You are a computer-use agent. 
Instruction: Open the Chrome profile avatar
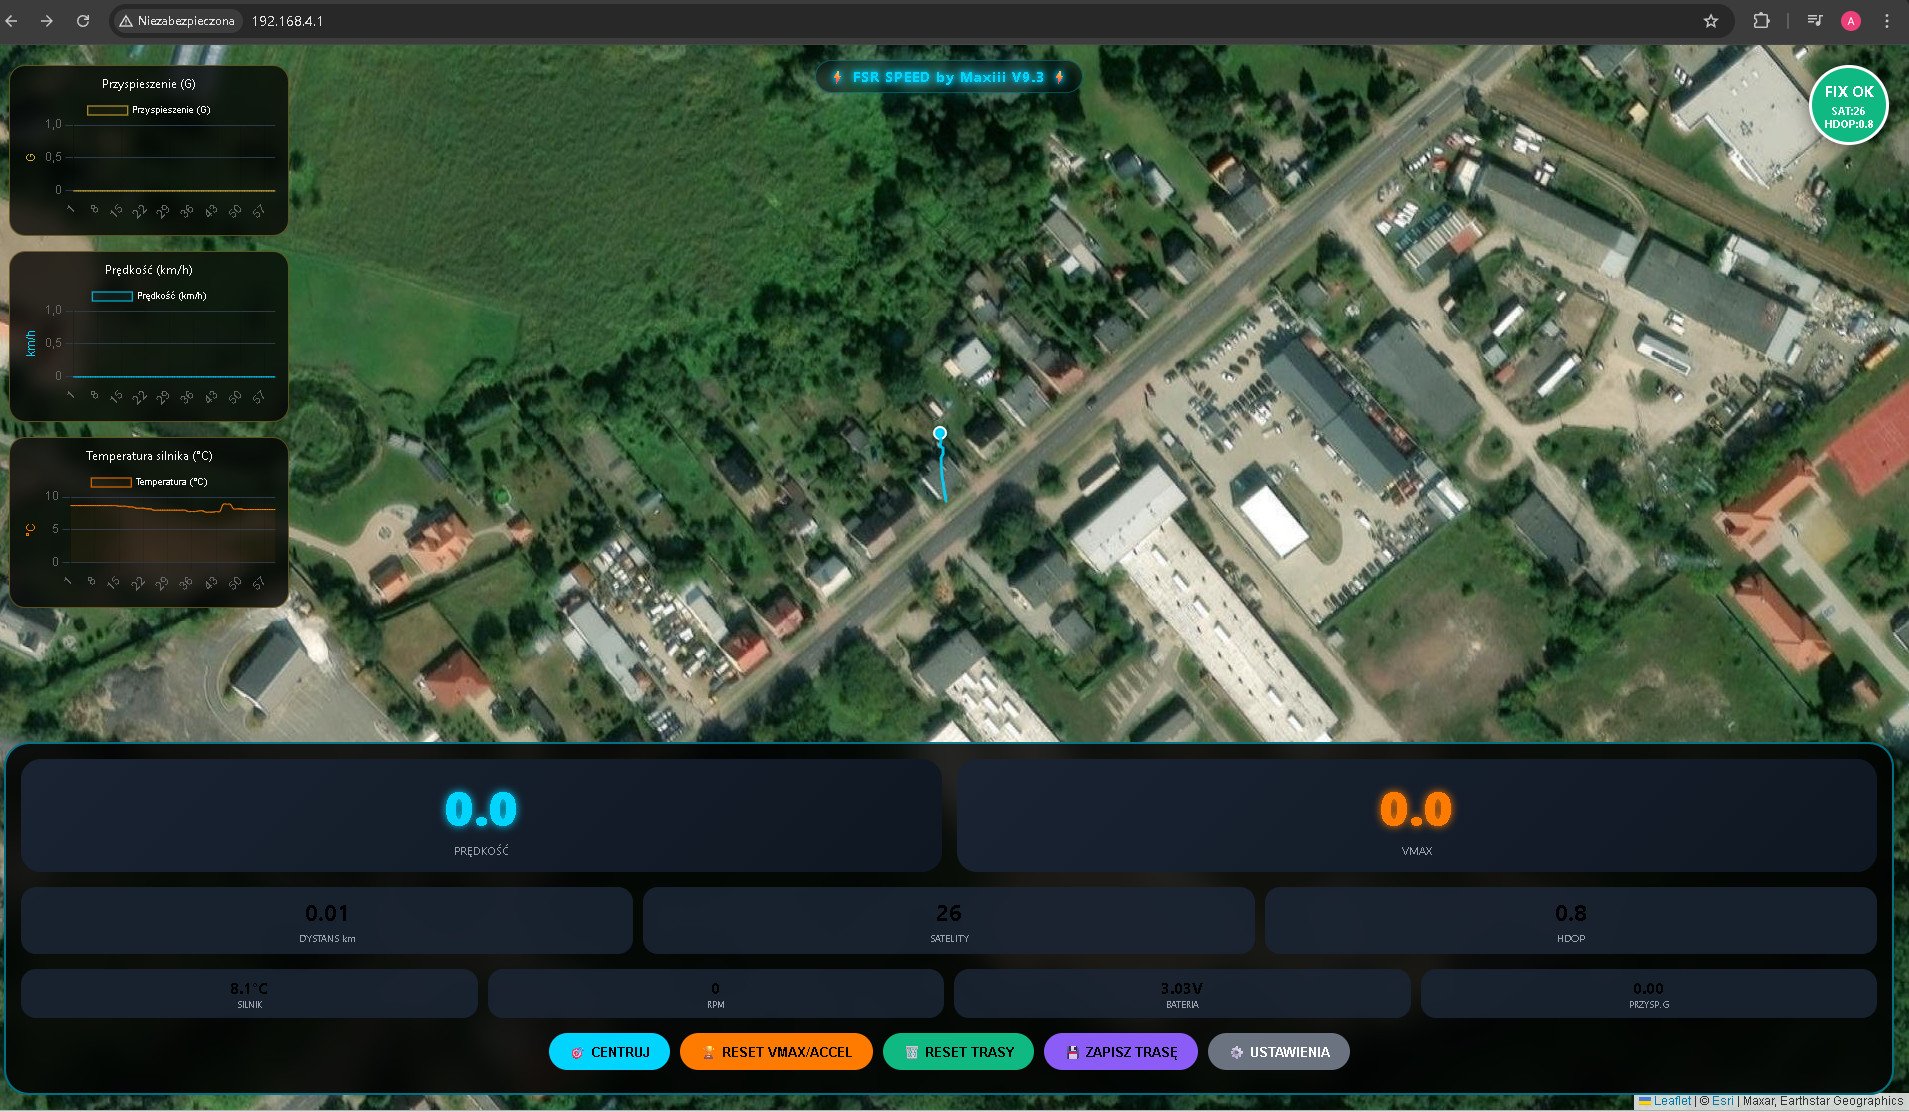click(x=1850, y=21)
